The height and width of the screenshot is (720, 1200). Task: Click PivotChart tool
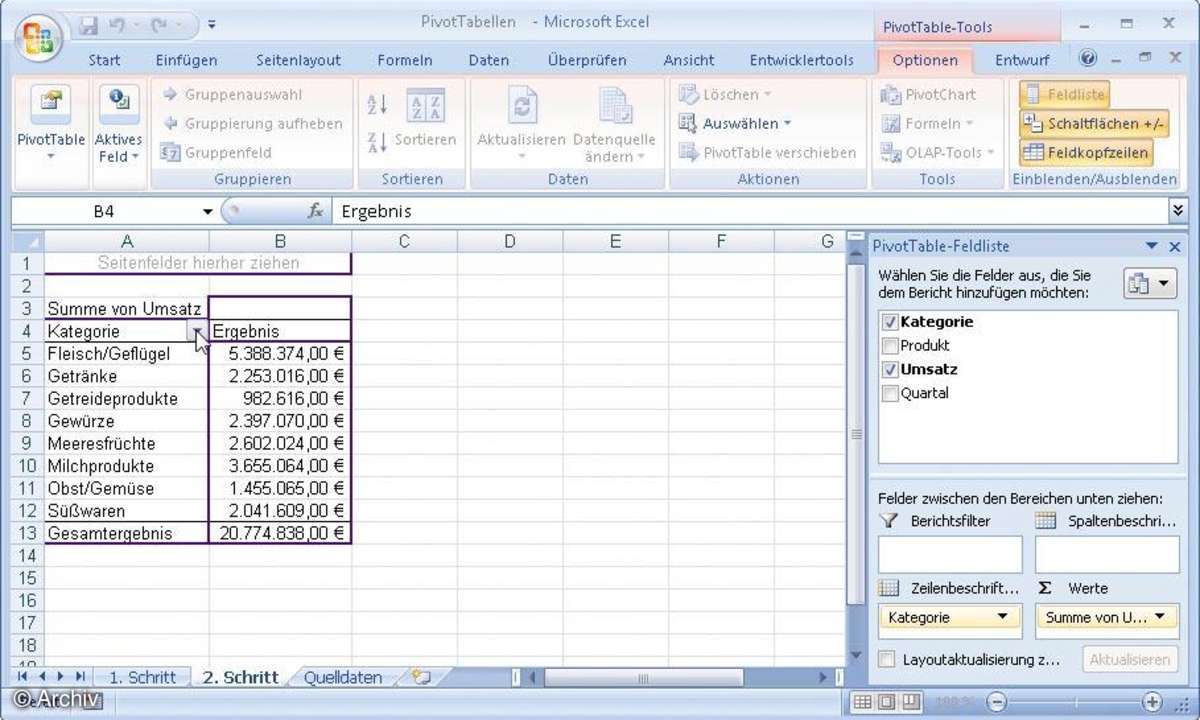click(928, 94)
